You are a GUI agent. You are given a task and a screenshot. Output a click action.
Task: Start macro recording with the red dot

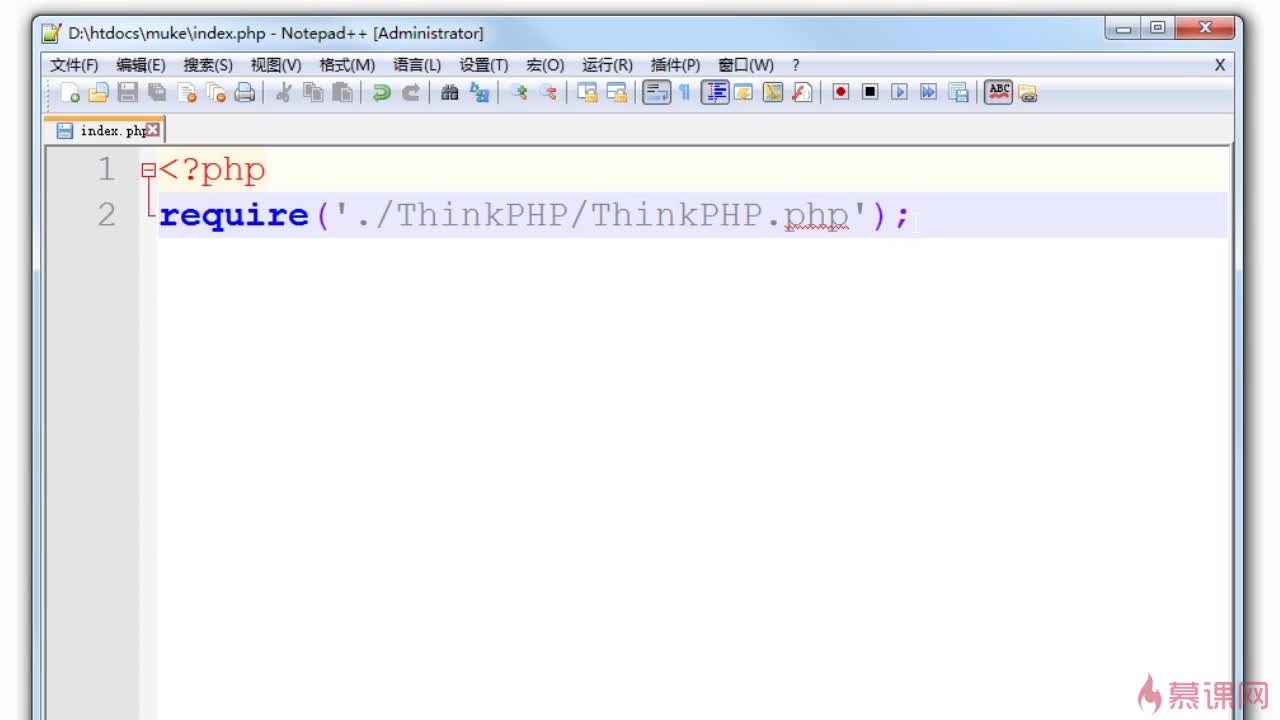841,93
